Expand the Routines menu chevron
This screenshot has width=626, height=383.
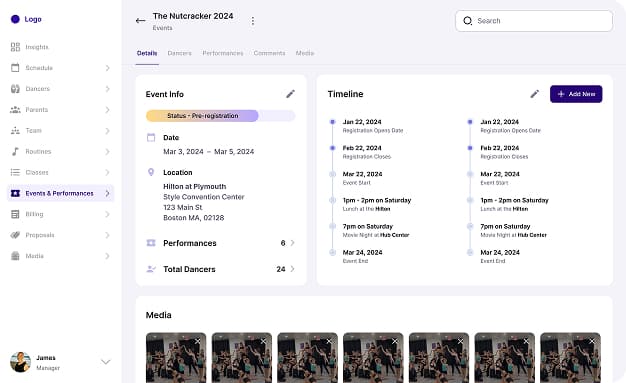click(x=107, y=151)
